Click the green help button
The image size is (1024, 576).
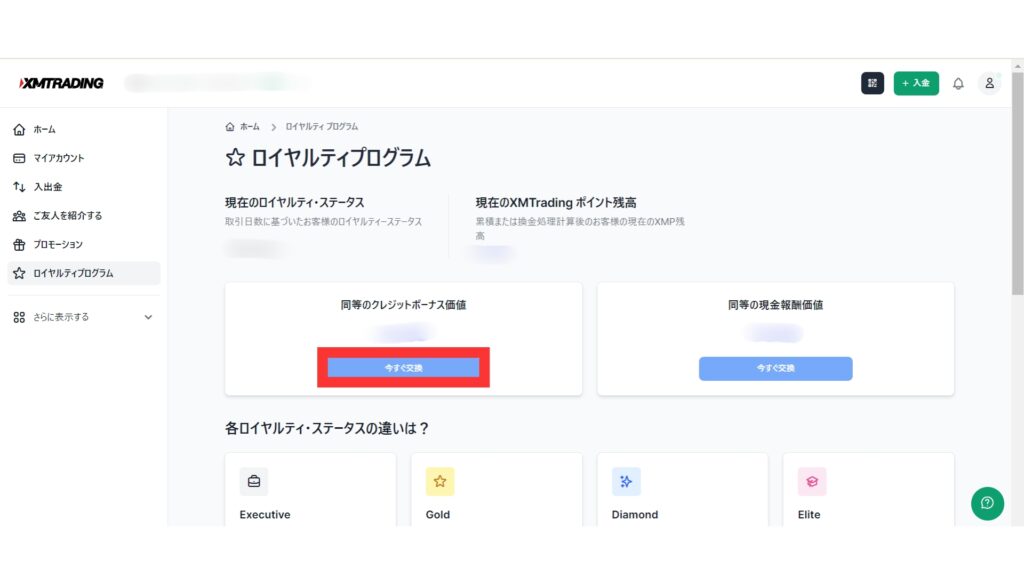pos(987,503)
